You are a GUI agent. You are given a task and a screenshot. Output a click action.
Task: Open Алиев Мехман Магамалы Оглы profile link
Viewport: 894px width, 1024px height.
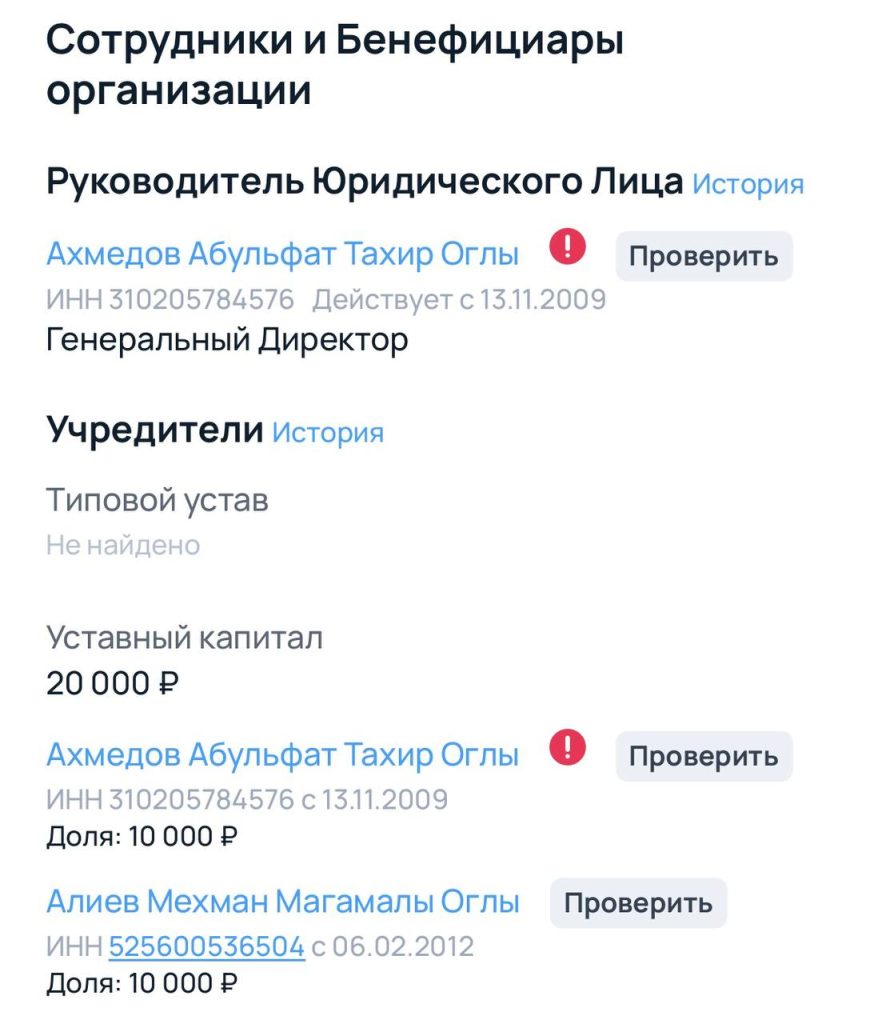pos(283,902)
